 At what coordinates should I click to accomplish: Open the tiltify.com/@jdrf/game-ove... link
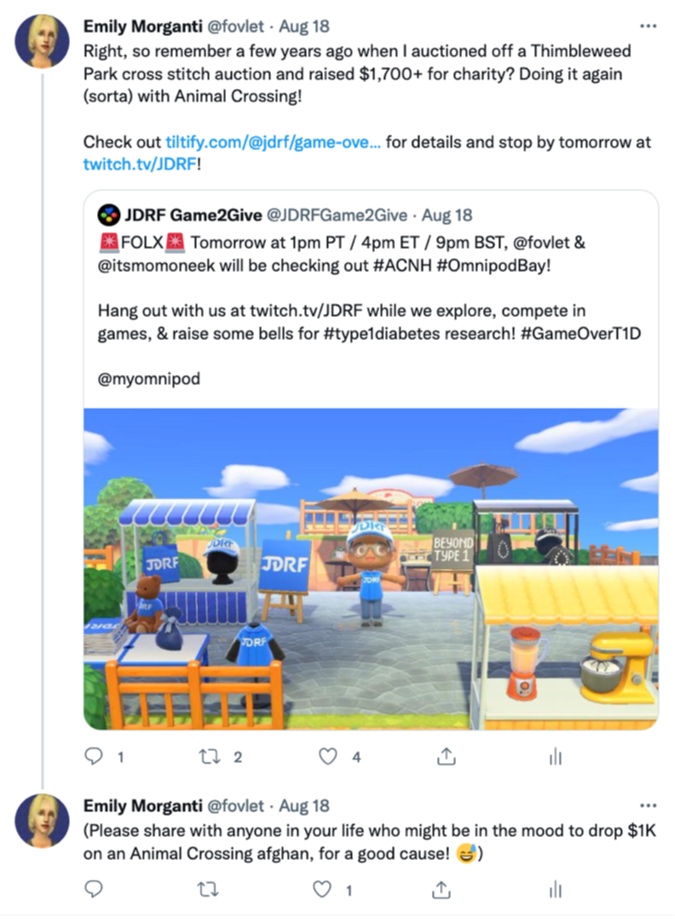pos(273,142)
